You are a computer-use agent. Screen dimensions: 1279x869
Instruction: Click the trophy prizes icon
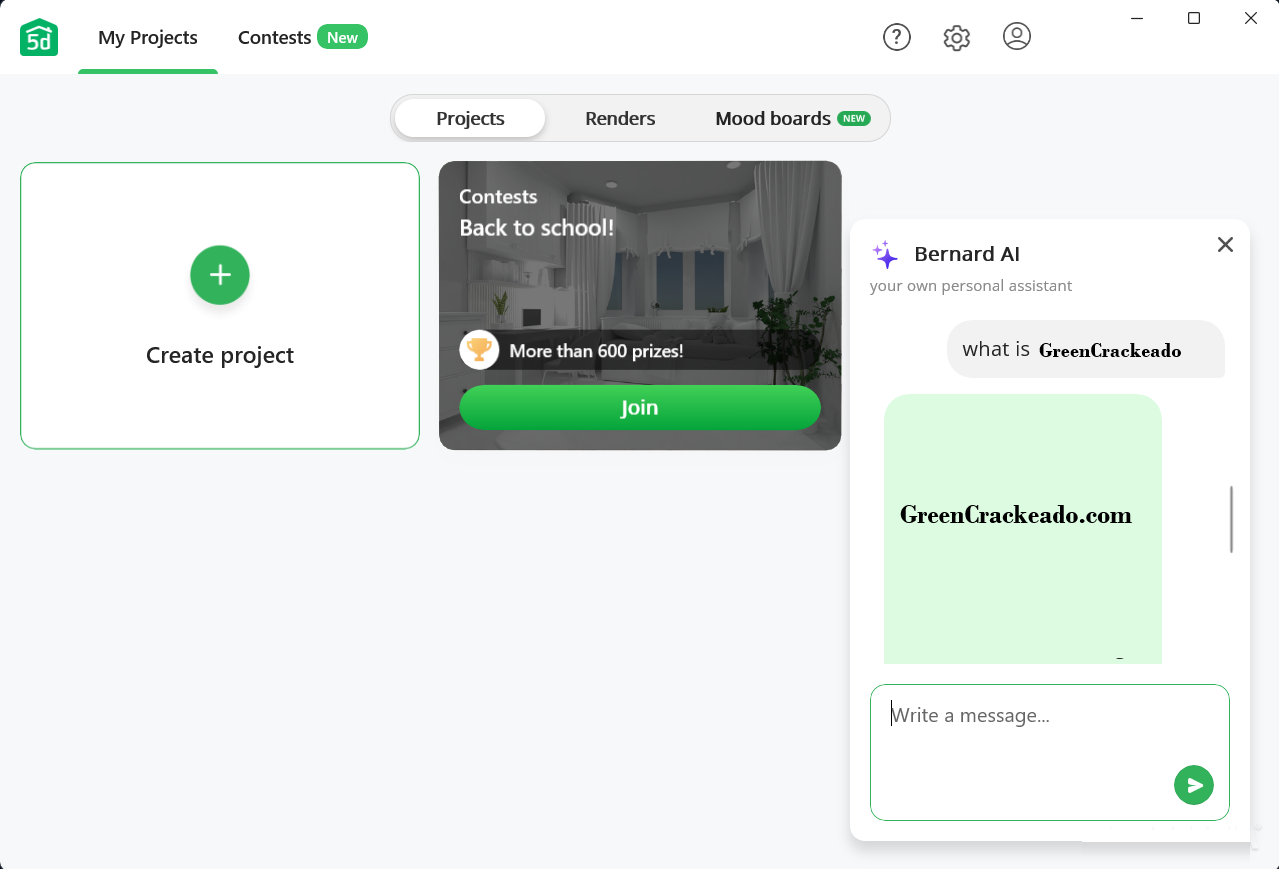coord(479,350)
